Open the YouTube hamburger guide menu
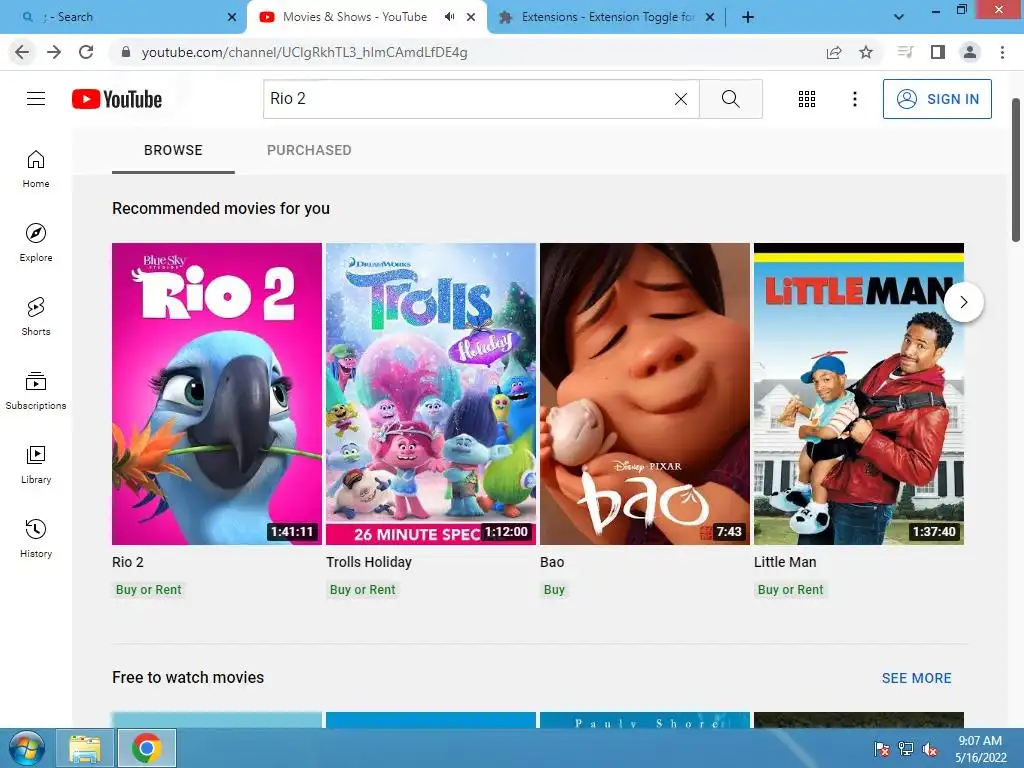This screenshot has height=768, width=1024. coord(36,99)
